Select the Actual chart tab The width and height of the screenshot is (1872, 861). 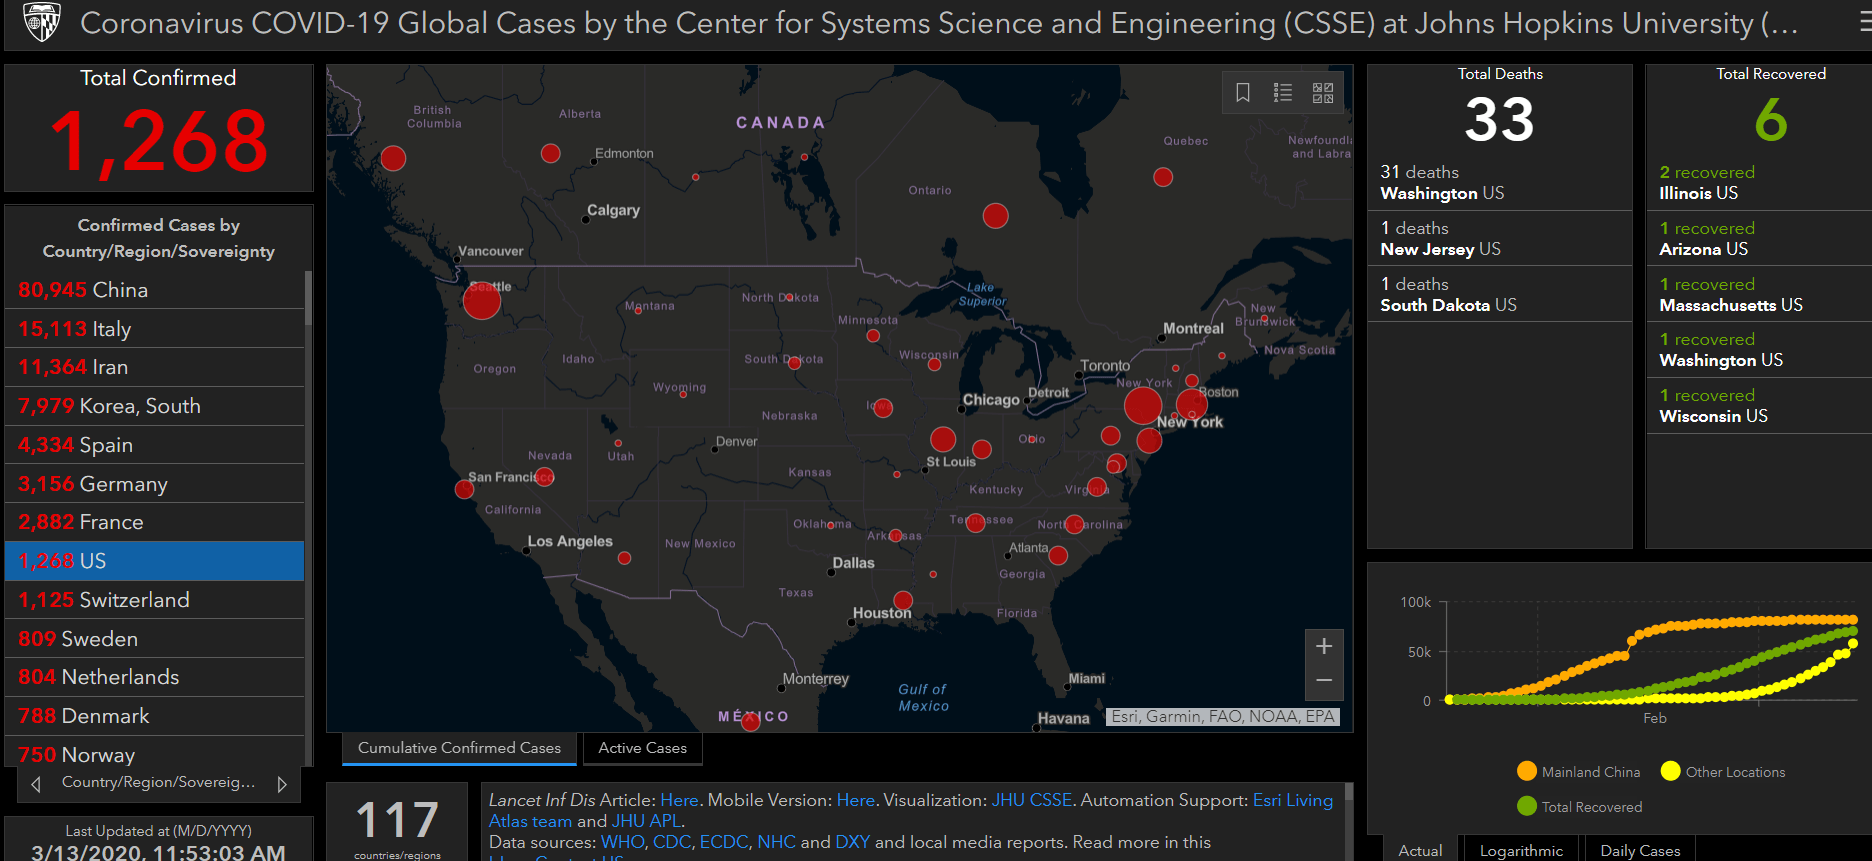[1420, 850]
